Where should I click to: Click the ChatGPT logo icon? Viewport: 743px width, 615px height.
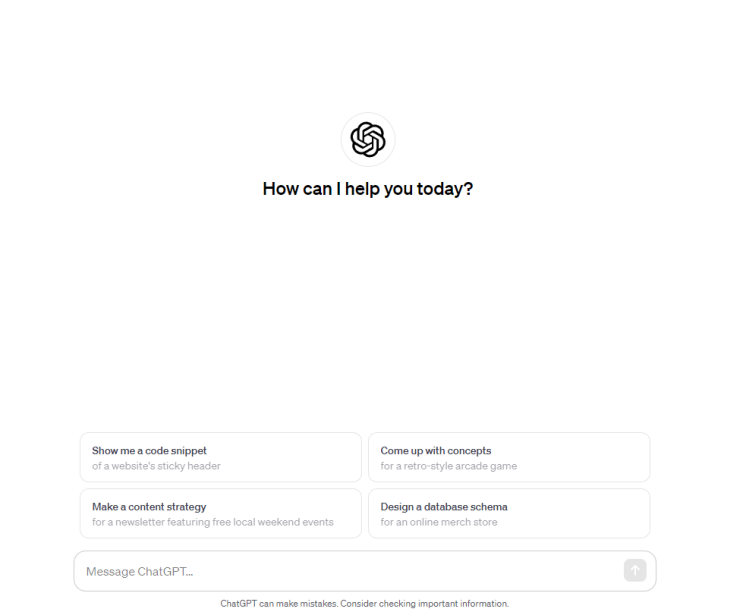click(x=368, y=140)
